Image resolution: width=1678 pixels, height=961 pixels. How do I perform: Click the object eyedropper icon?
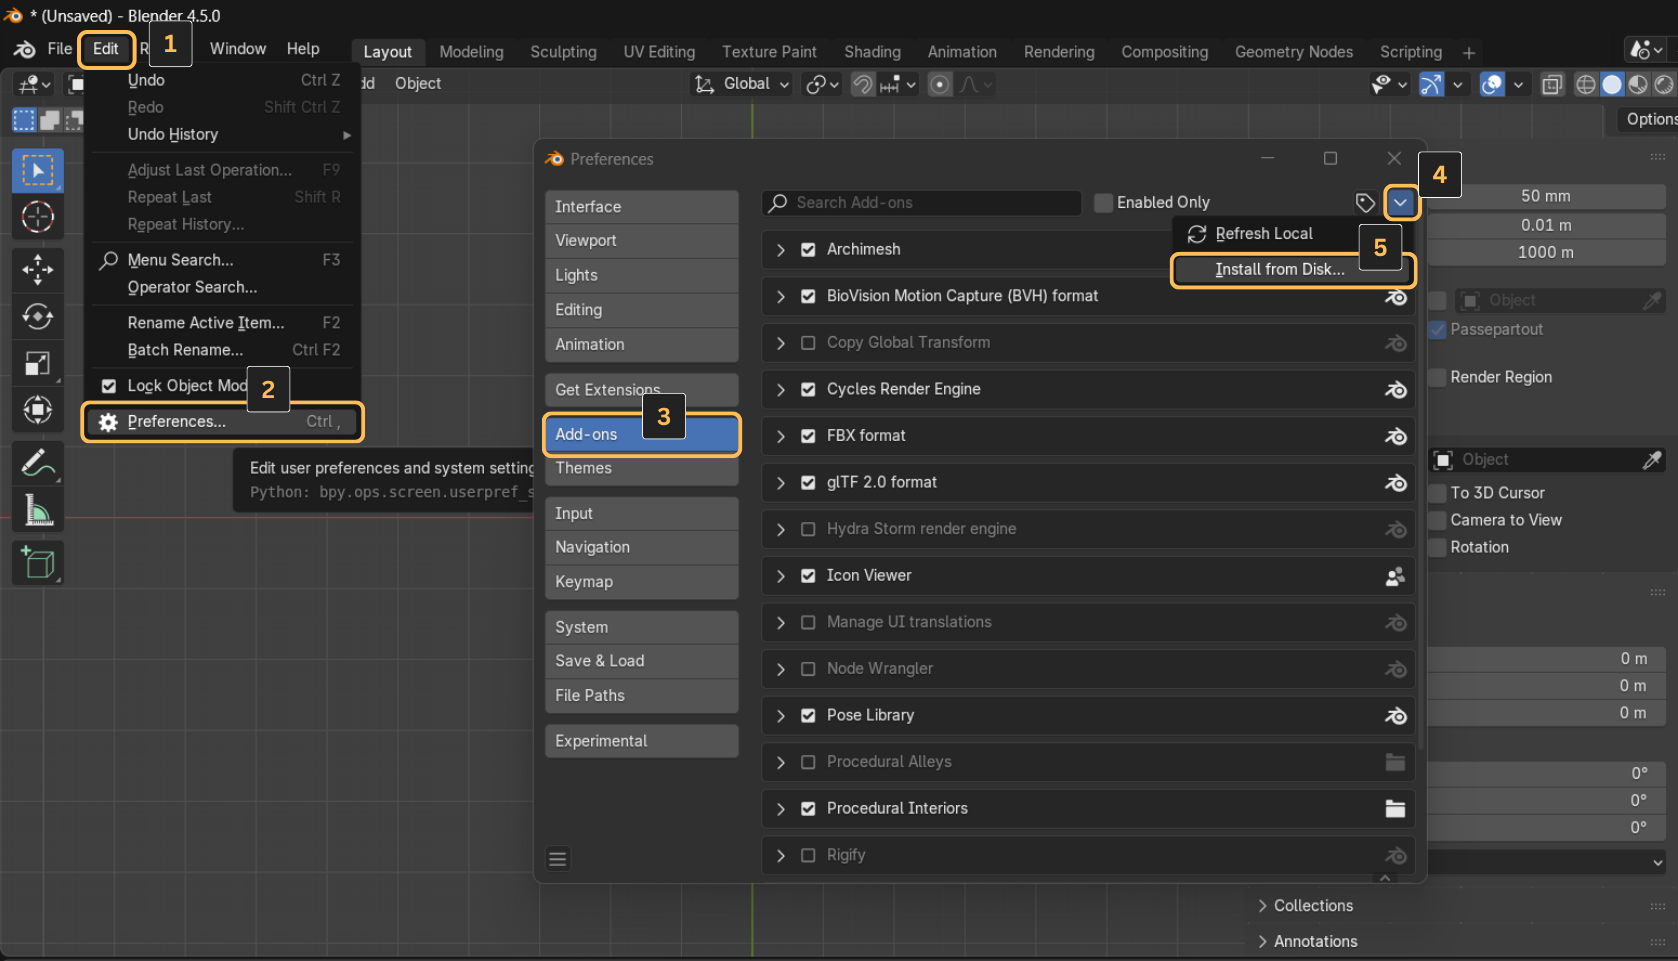click(1652, 460)
